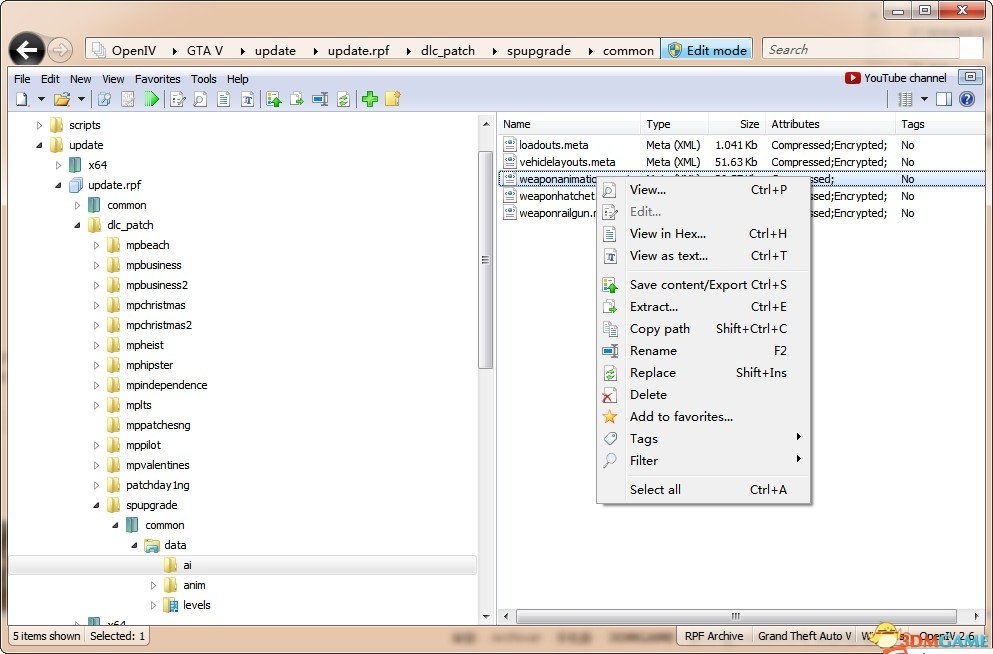Open the dropdown arrow beside Open folder icon
The image size is (993, 654).
[81, 99]
